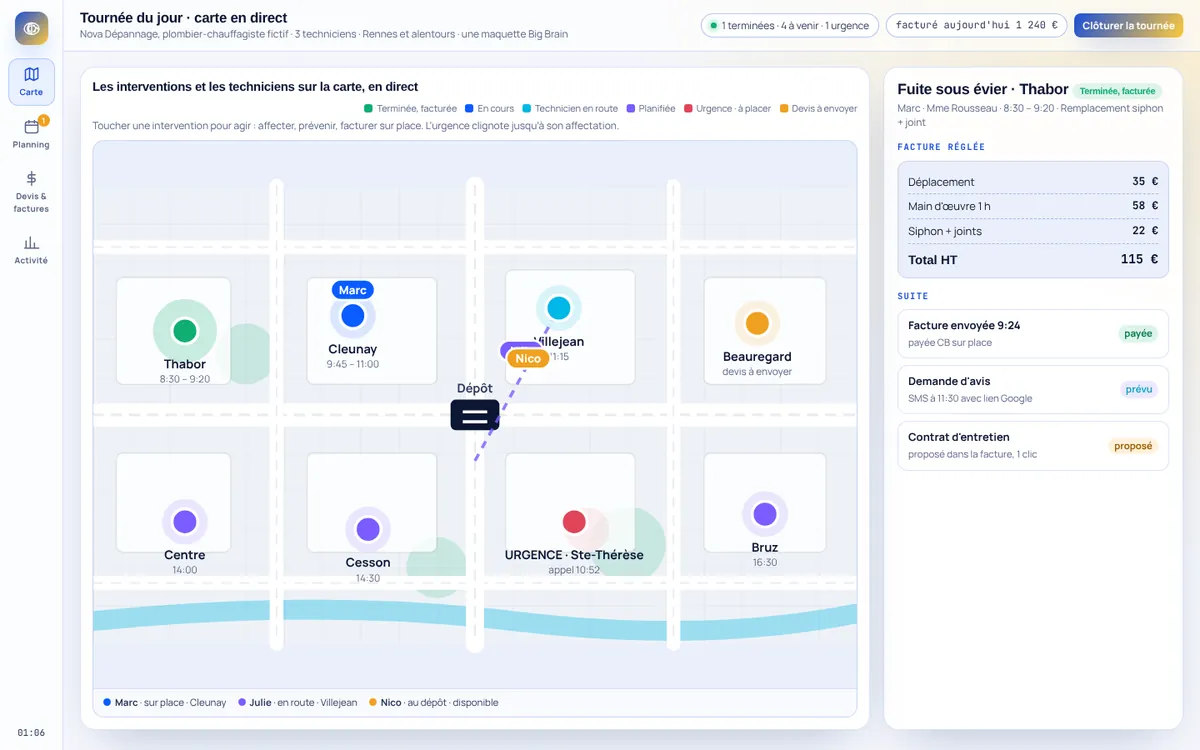Click the 'facturé aujourd'hui 1 240 €' pill
The width and height of the screenshot is (1200, 750).
click(976, 26)
